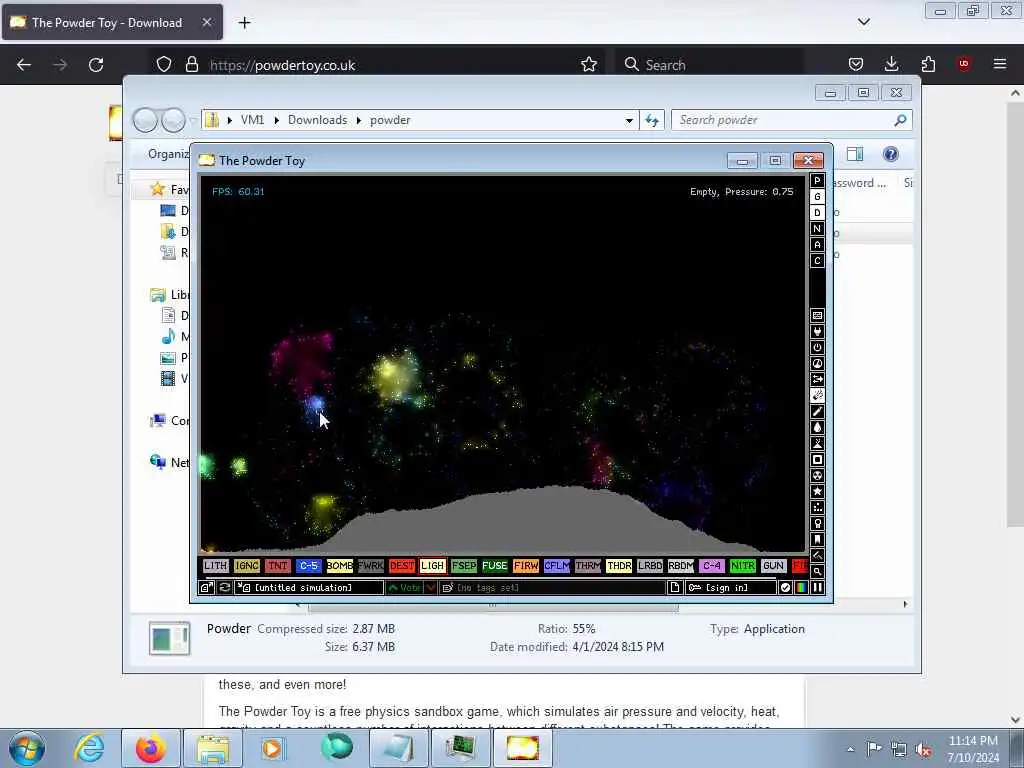Select the C-5 explosive element

click(x=308, y=566)
